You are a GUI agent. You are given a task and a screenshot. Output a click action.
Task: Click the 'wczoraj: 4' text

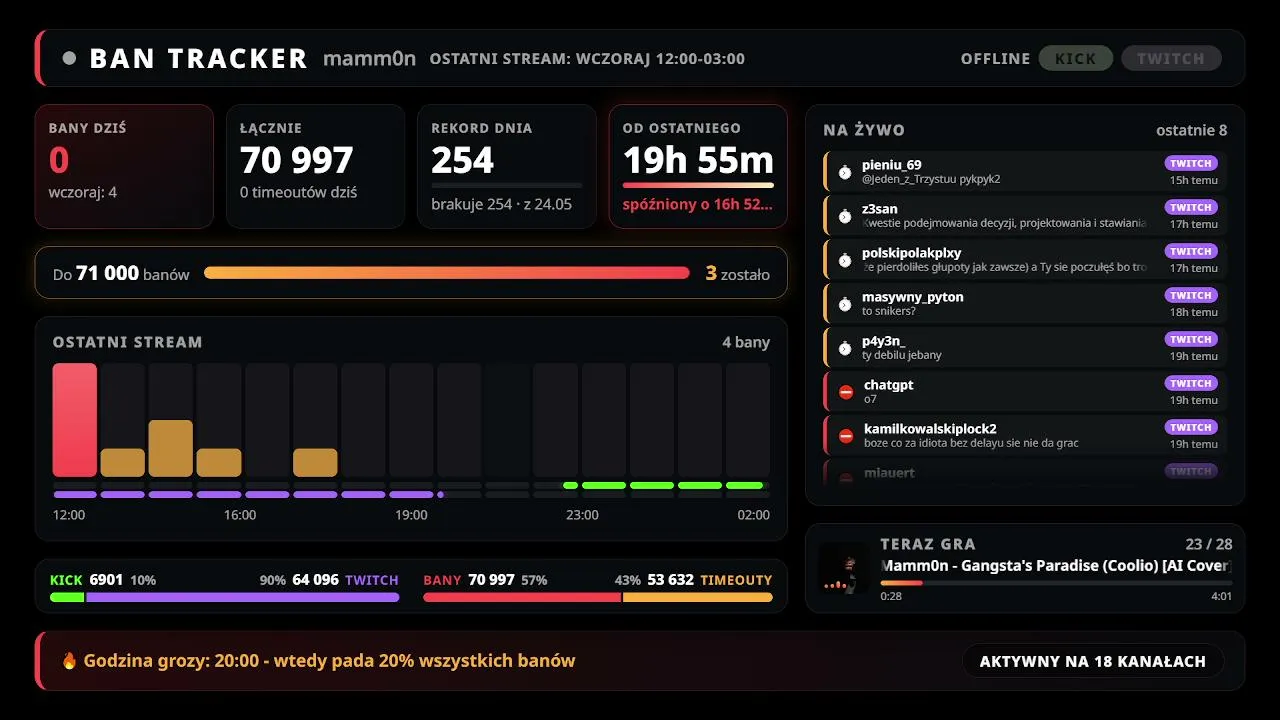click(83, 192)
